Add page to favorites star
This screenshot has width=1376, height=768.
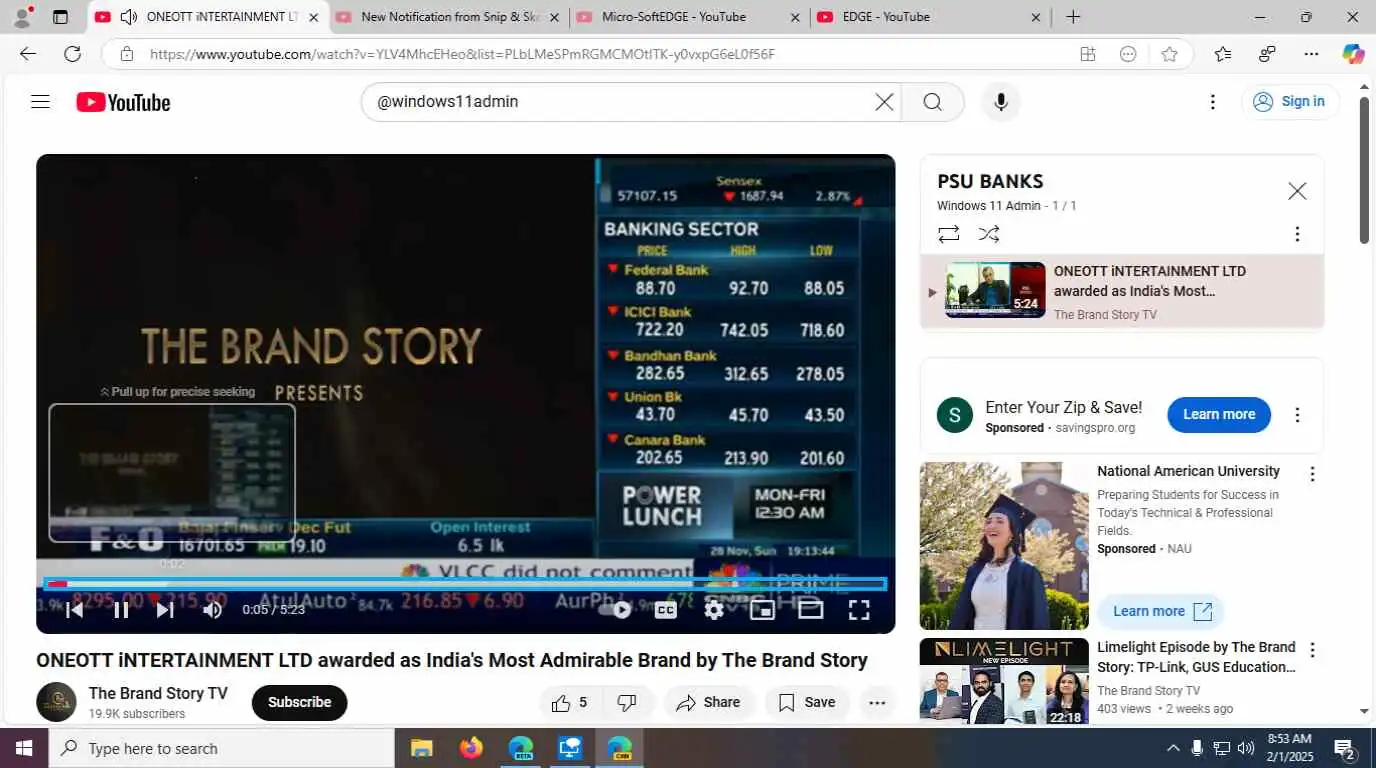pos(1169,54)
